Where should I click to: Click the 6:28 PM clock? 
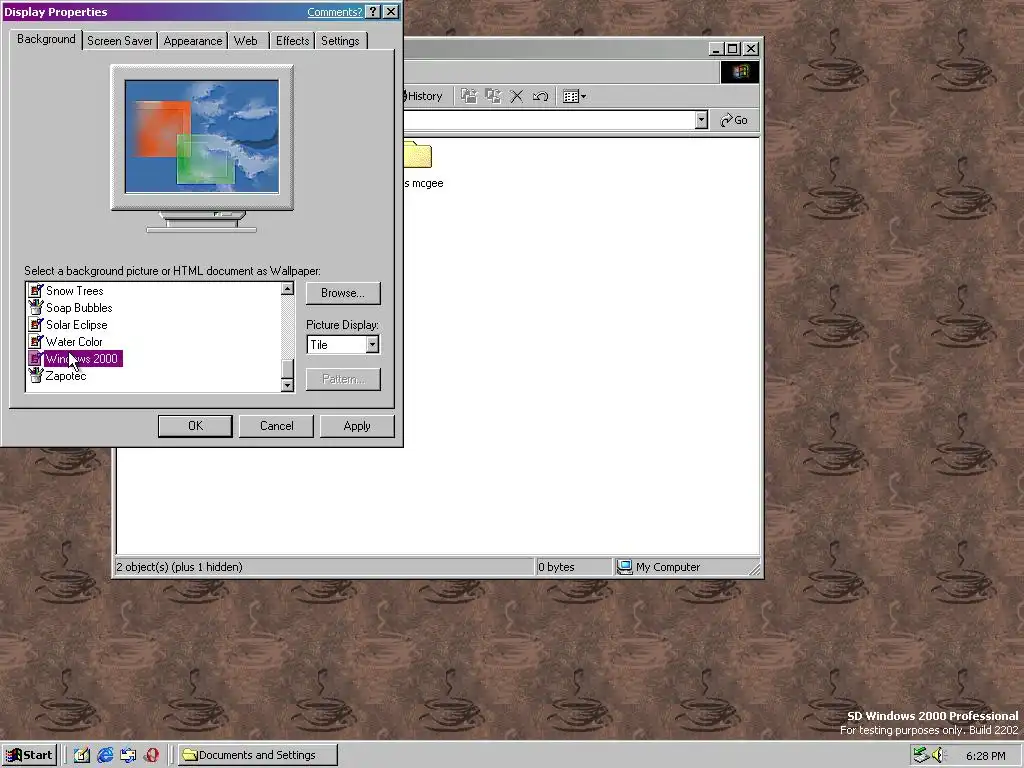[x=985, y=756]
